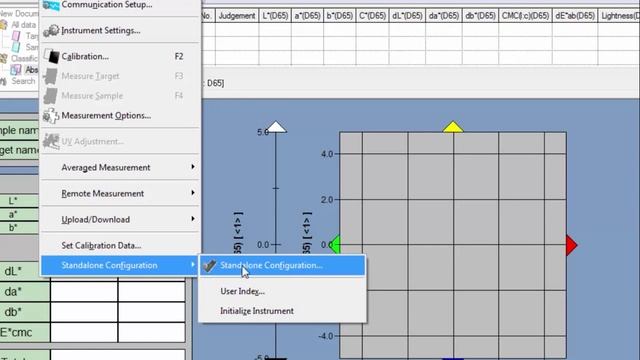Screen dimensions: 640x360
Task: Click the db* first value cell
Action: (x=84, y=312)
